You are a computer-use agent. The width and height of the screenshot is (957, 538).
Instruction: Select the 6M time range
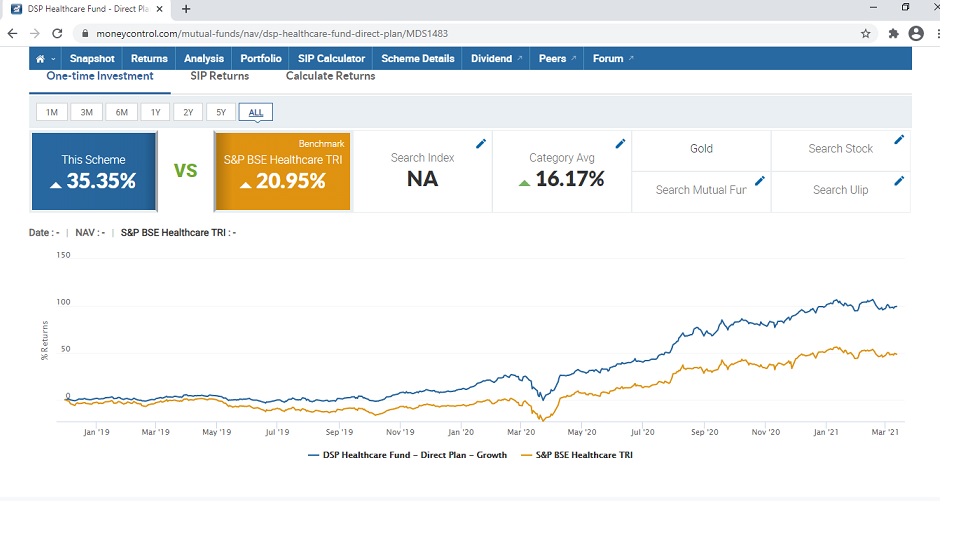(121, 112)
